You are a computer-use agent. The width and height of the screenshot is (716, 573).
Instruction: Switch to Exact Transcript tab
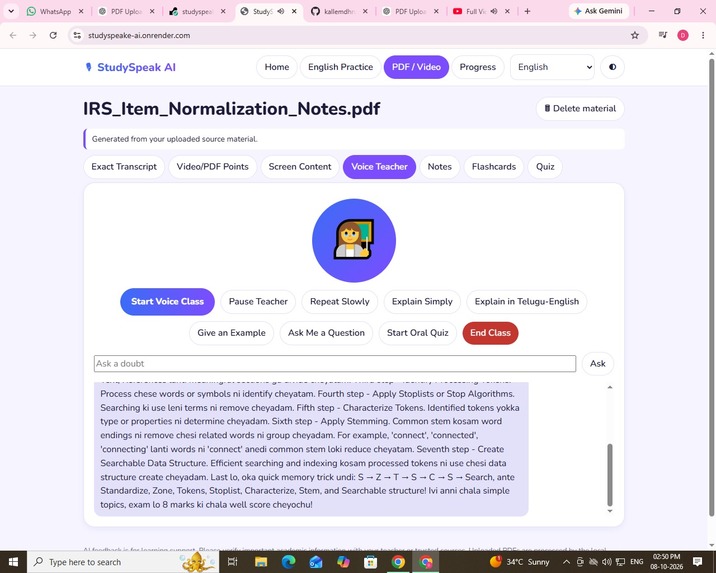point(124,167)
